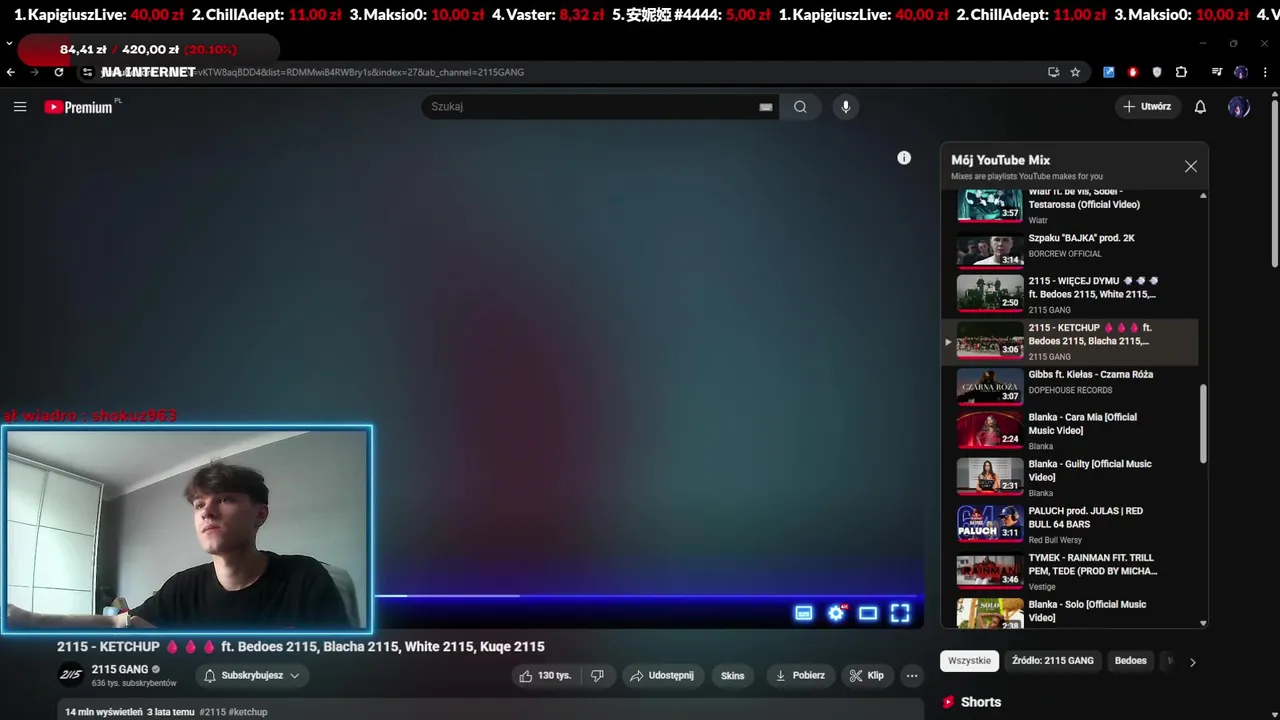Play PALUCH Red Bull 64 Bars item
Viewport: 1280px width, 720px height.
(1070, 525)
